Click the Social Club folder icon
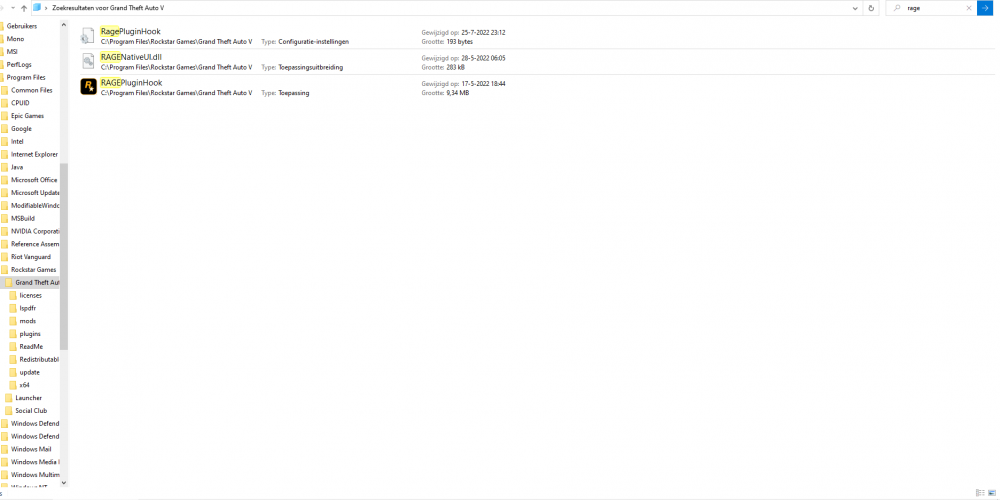This screenshot has width=1000, height=500. click(x=9, y=411)
